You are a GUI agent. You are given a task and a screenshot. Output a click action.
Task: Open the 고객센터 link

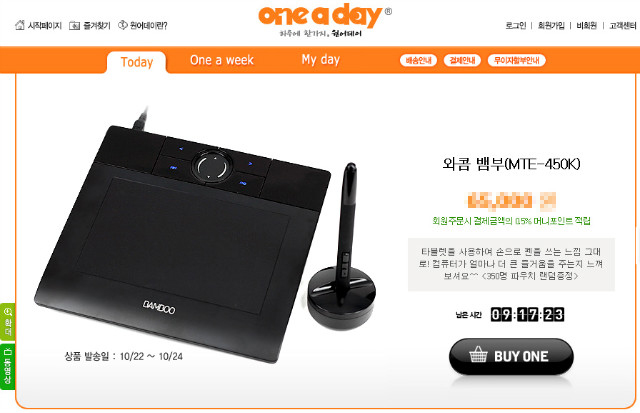pyautogui.click(x=622, y=26)
